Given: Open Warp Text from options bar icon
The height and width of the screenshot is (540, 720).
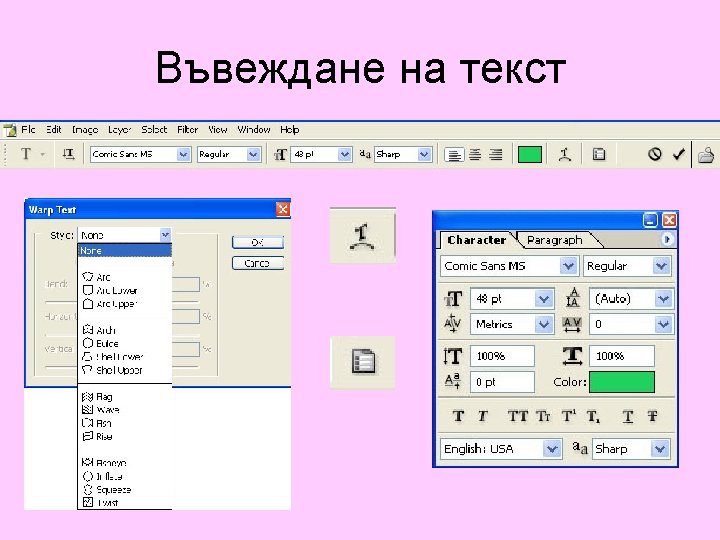Looking at the screenshot, I should (x=565, y=154).
